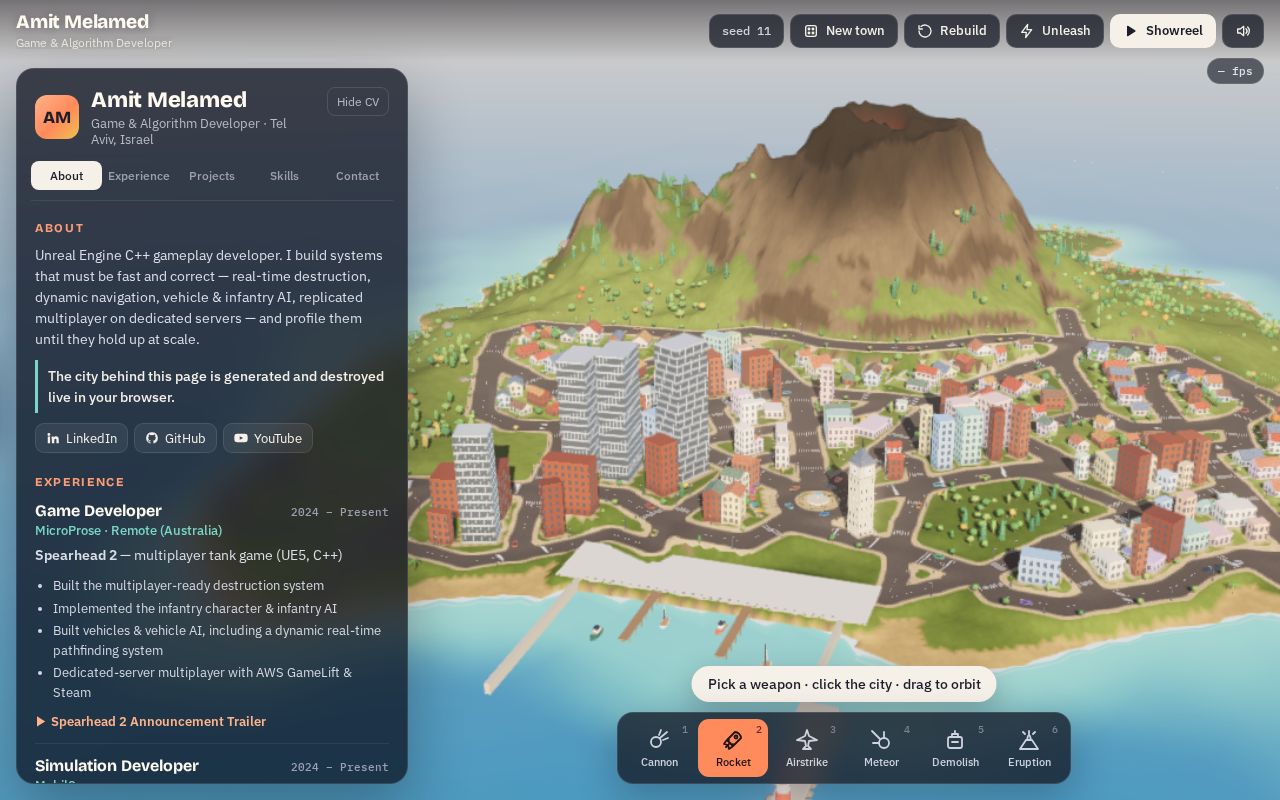Image resolution: width=1280 pixels, height=800 pixels.
Task: Click the "Simulation Developer" heading
Action: (117, 765)
